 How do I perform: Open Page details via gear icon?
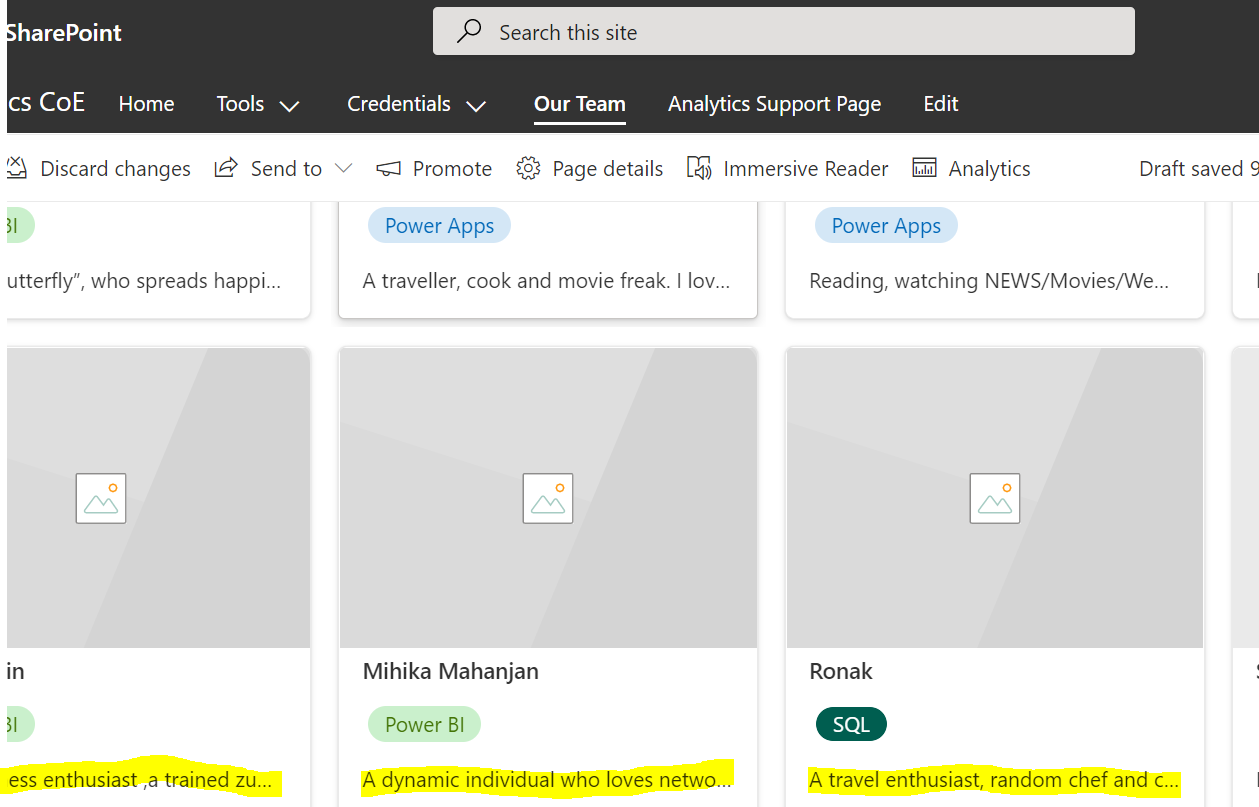527,167
